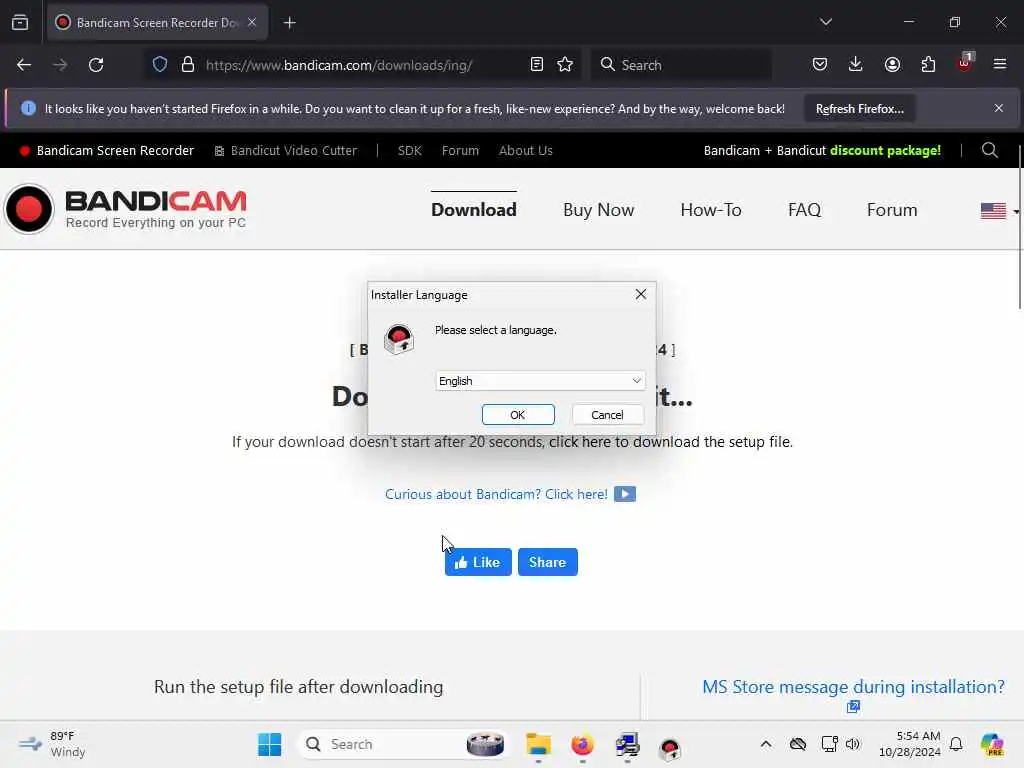Close the Bandicam Screen Recorder tab
The height and width of the screenshot is (768, 1024).
252,23
